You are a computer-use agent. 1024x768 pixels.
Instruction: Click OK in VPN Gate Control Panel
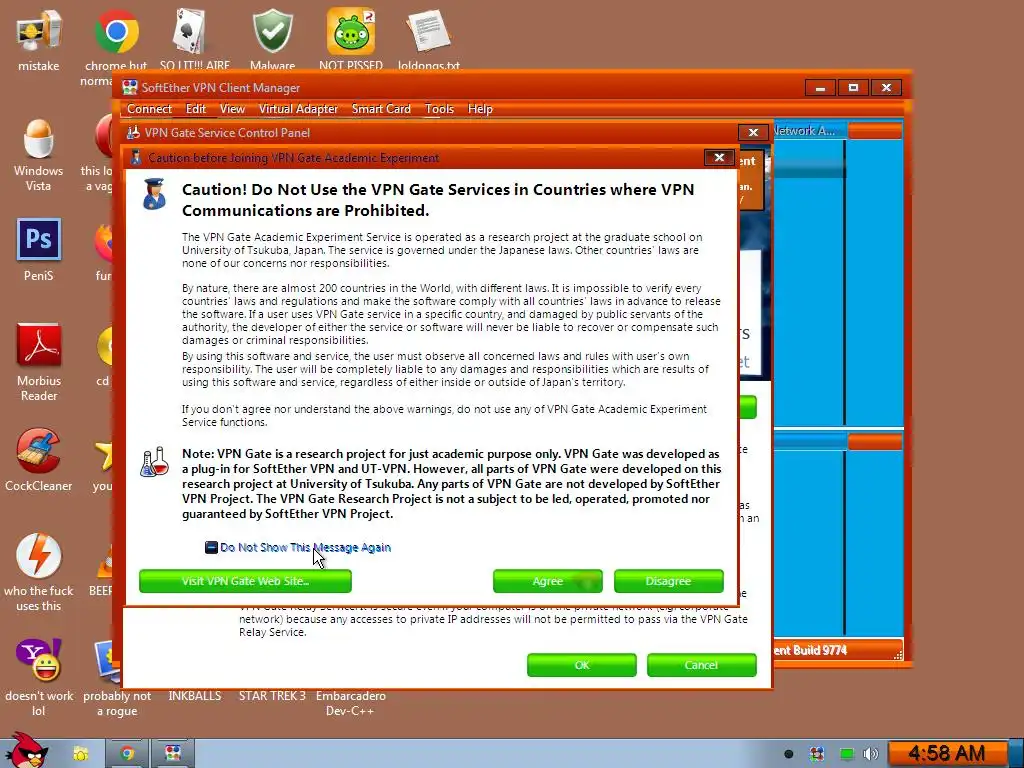[581, 665]
